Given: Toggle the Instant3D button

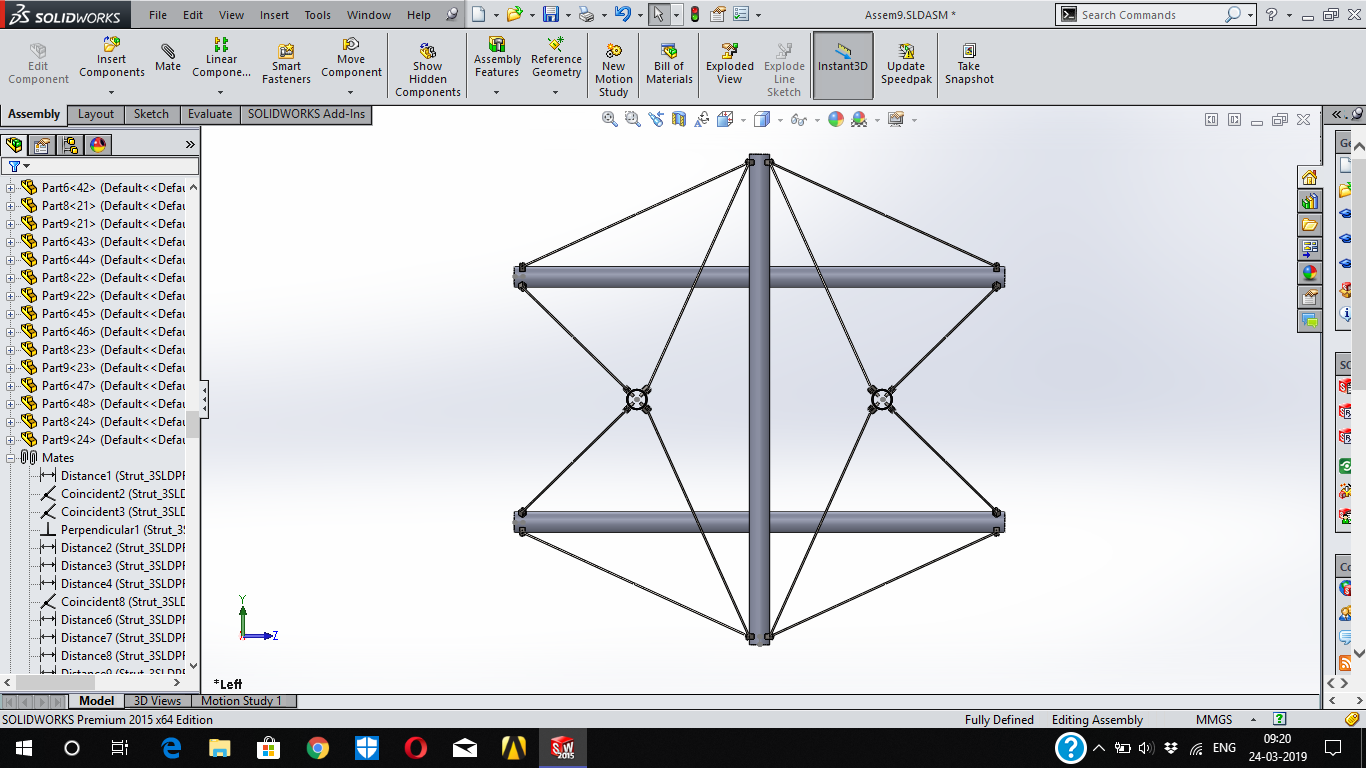Looking at the screenshot, I should (843, 65).
